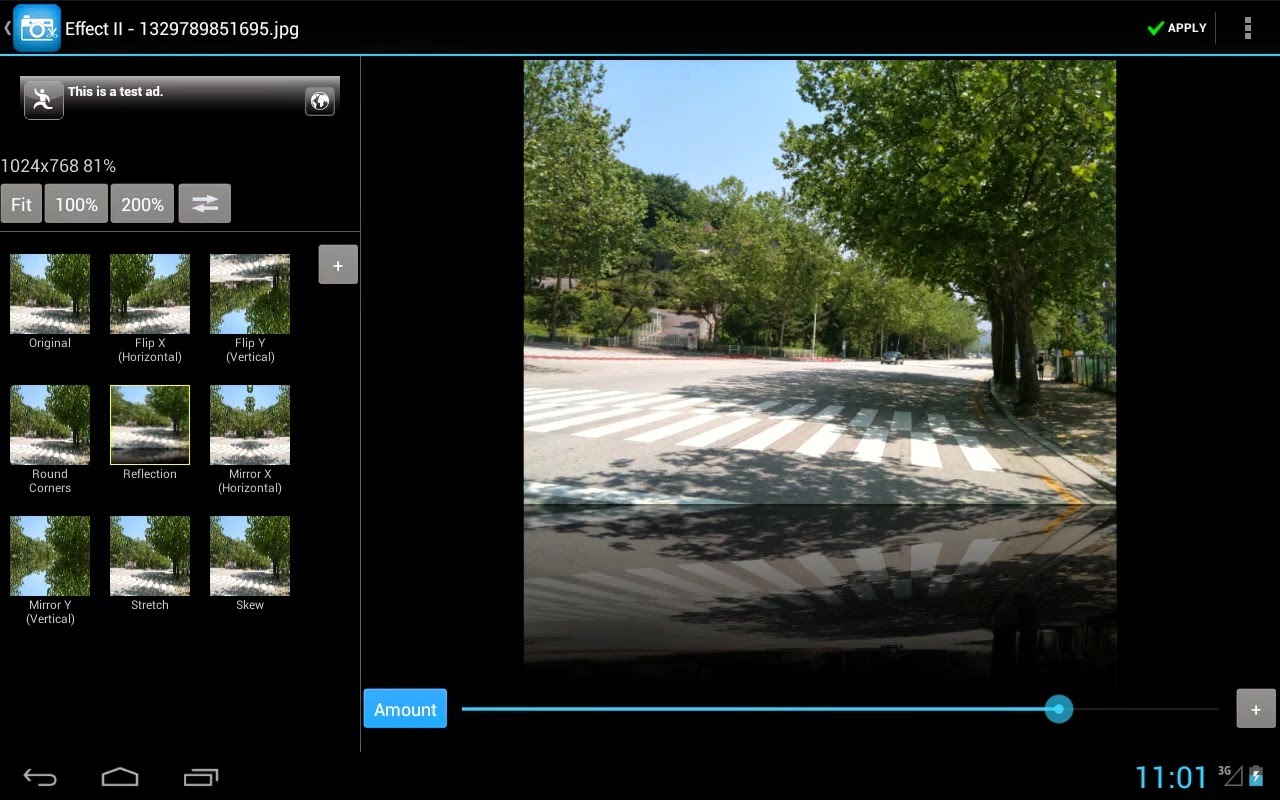Image resolution: width=1280 pixels, height=800 pixels.
Task: Tap the Android home navigation icon
Action: [x=120, y=777]
